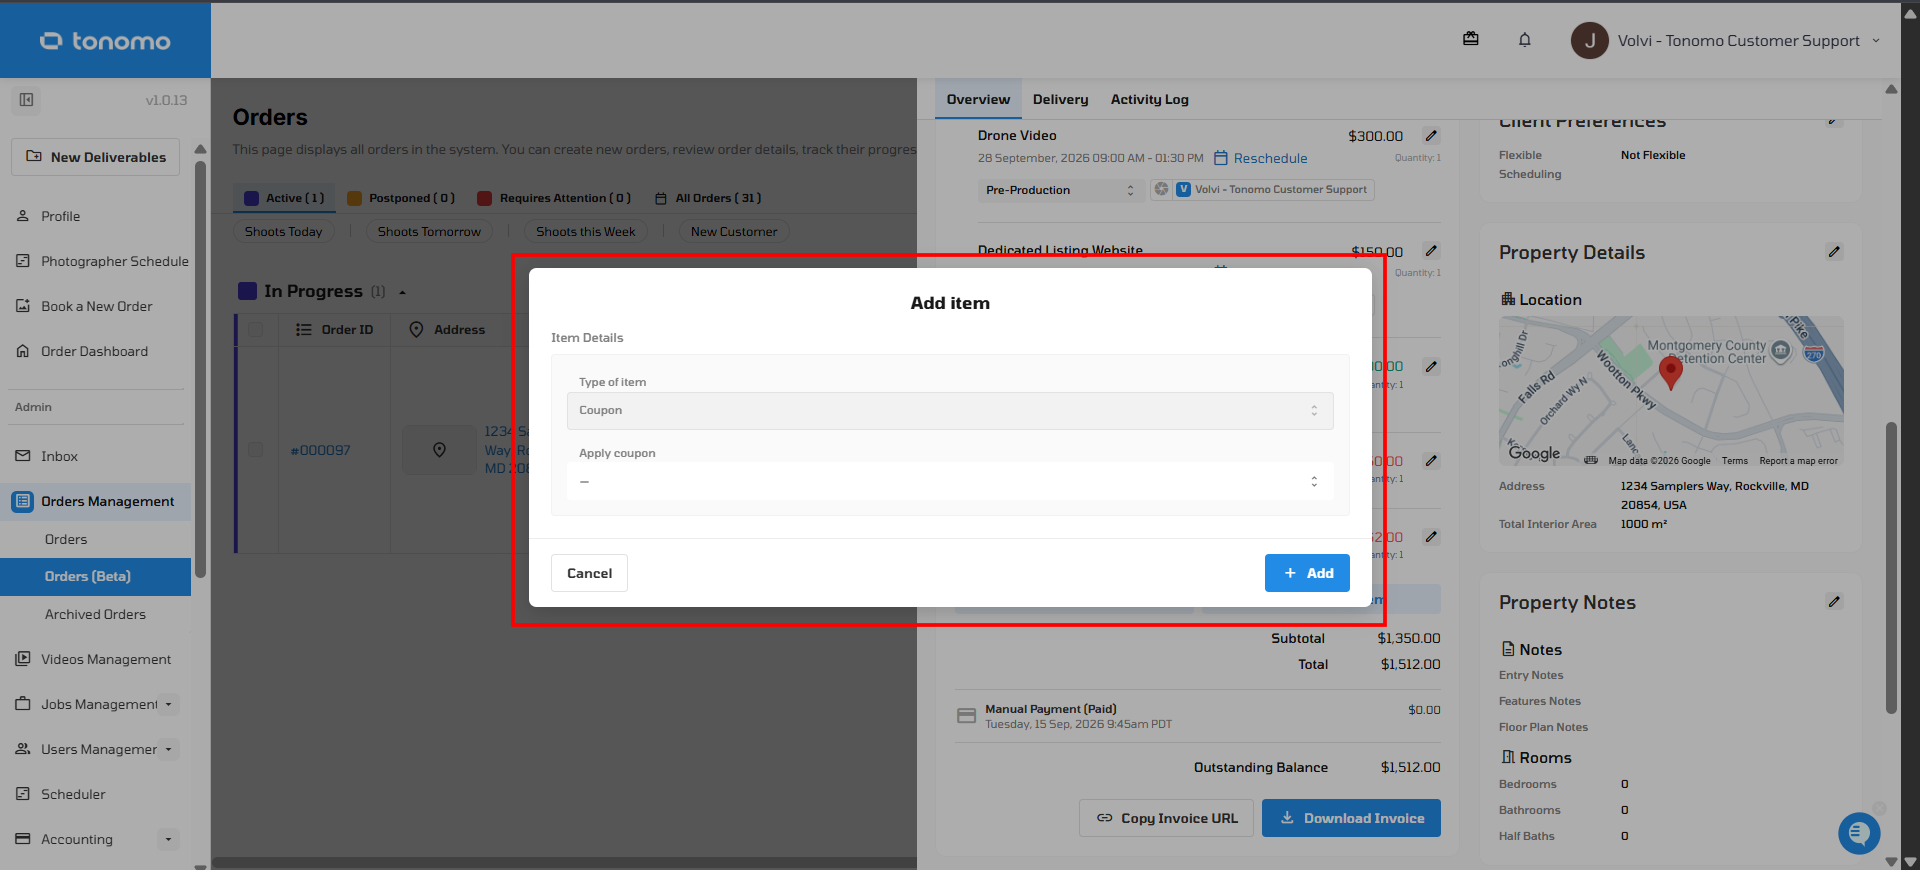
Task: Open the Type of item dropdown
Action: [x=950, y=411]
